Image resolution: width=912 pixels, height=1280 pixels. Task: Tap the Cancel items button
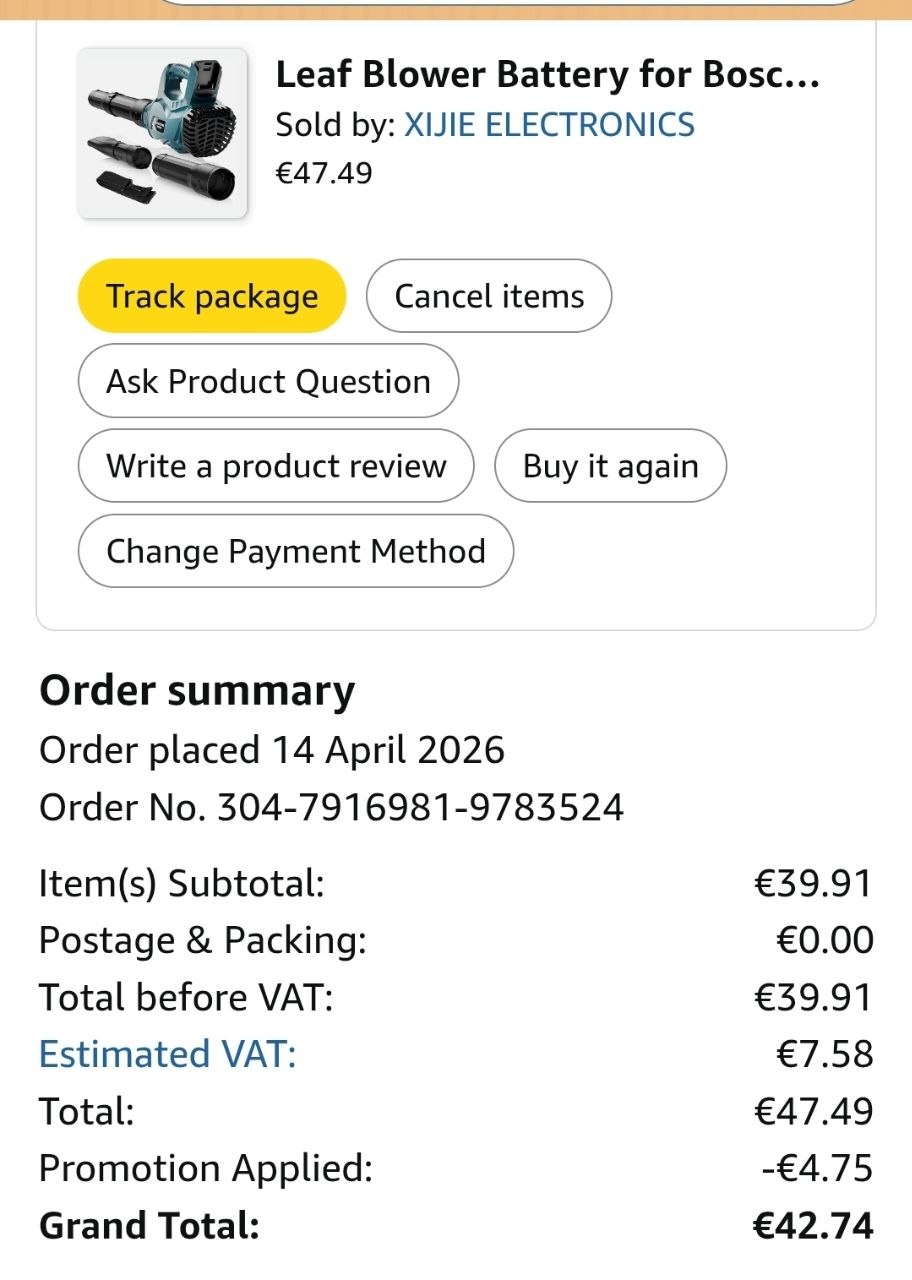[489, 296]
